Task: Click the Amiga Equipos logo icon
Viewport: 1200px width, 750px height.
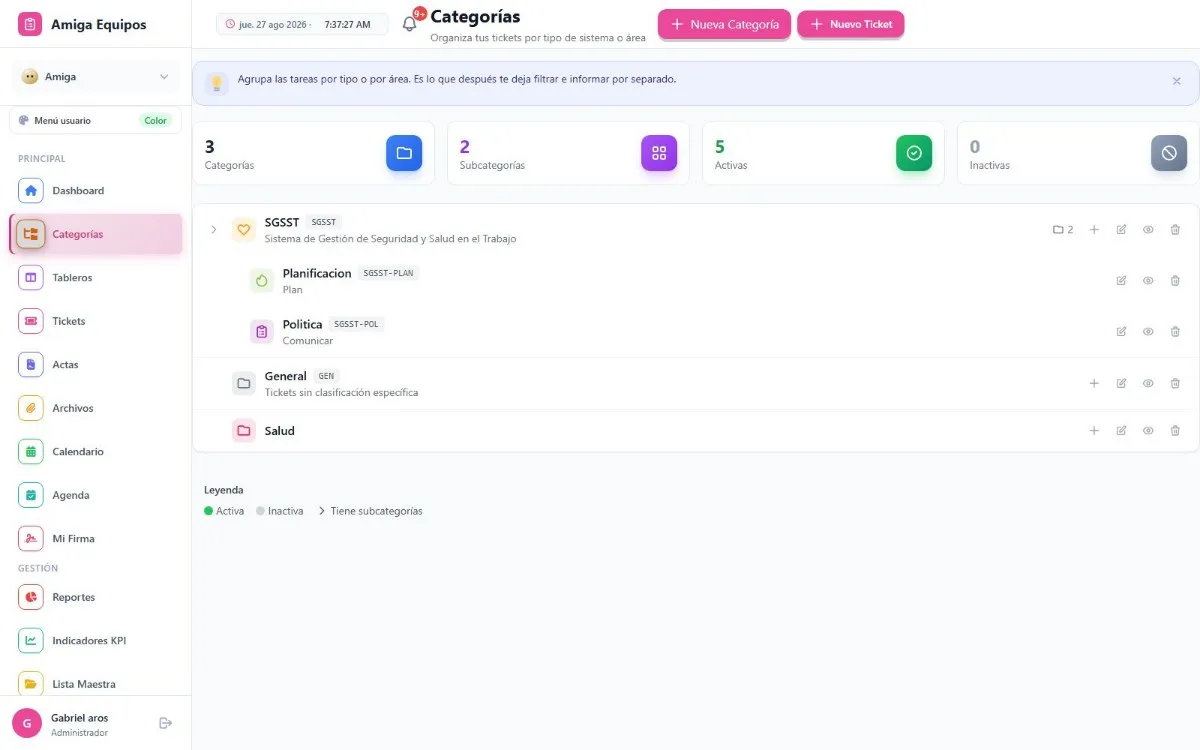Action: click(x=30, y=24)
